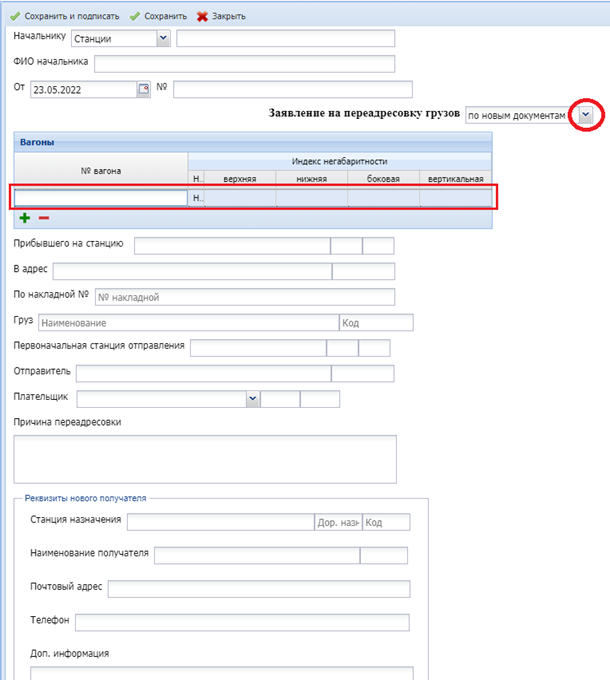Expand the по новым документам dropdown
This screenshot has height=680, width=610.
coord(586,115)
